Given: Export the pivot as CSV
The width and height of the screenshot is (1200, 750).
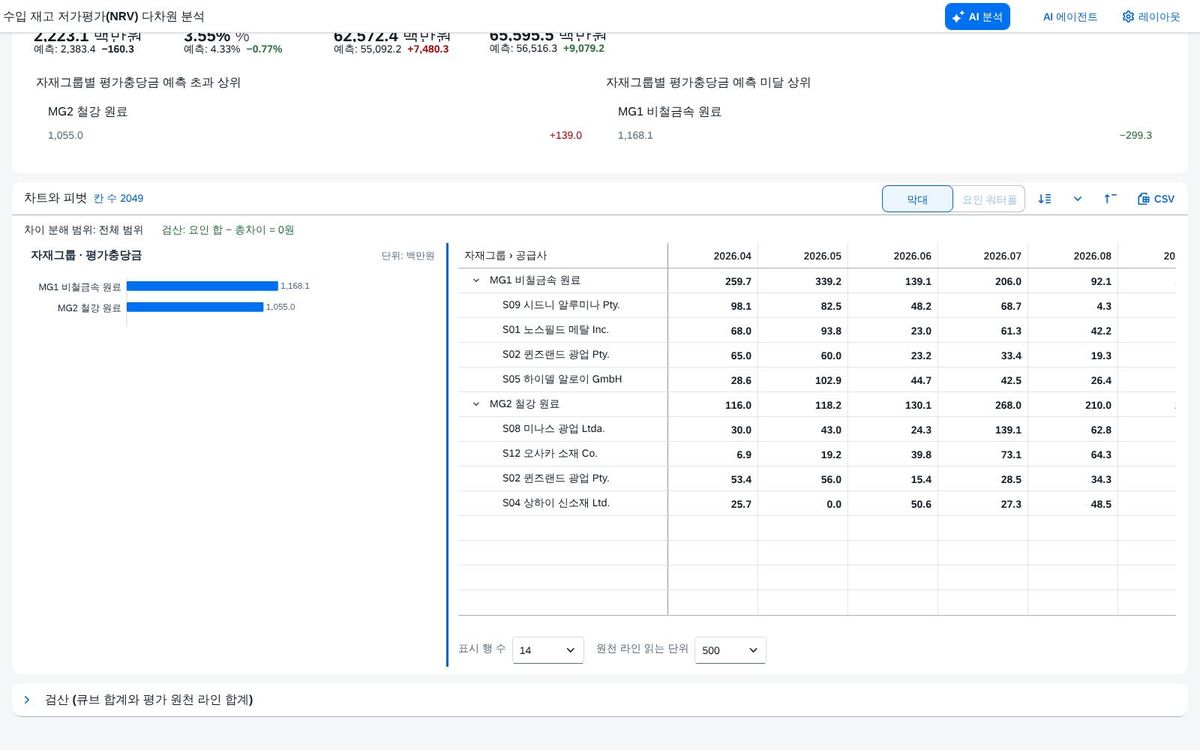Looking at the screenshot, I should (x=1156, y=199).
